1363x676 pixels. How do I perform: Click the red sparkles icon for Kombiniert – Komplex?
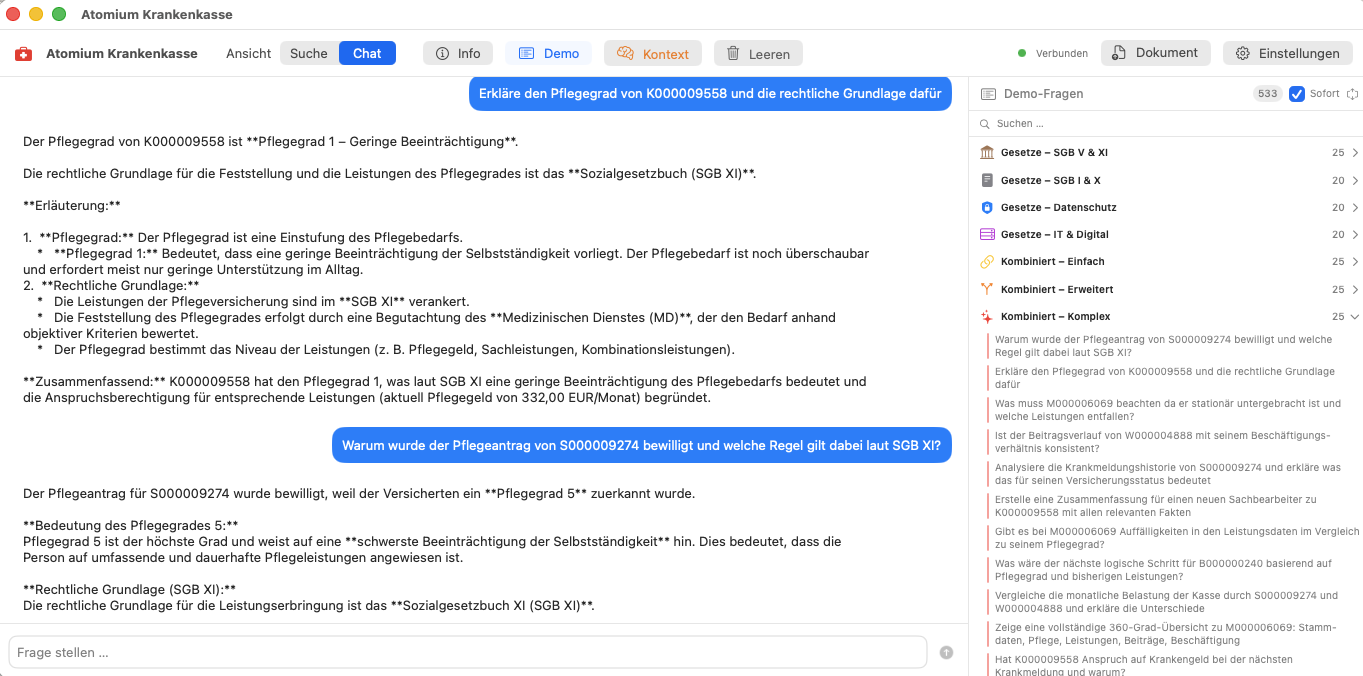coord(987,316)
